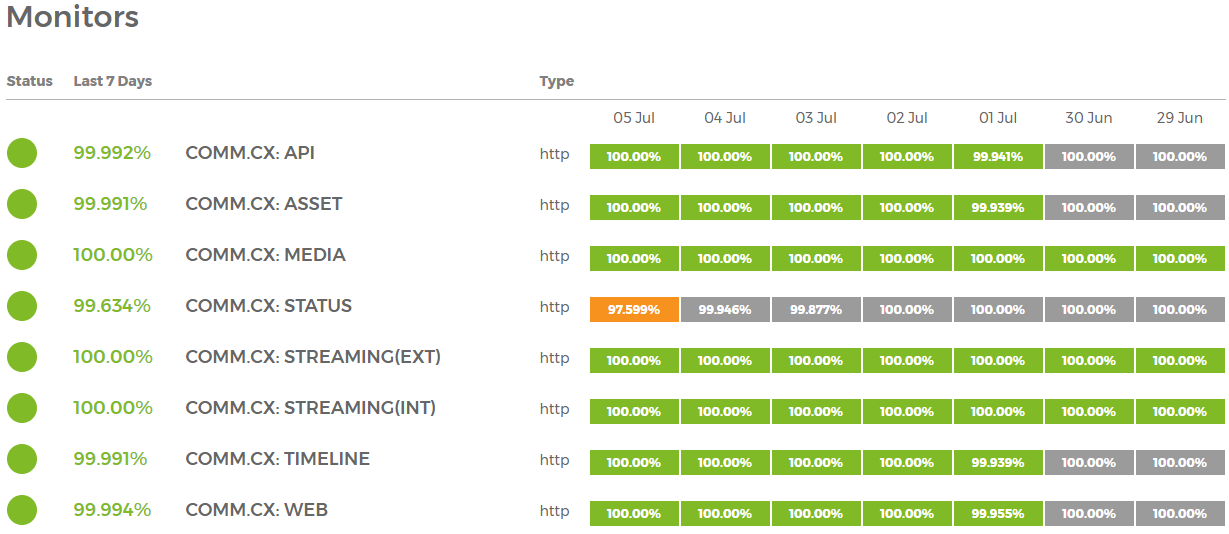Click the 03 Jul column header
The height and width of the screenshot is (534, 1229).
pyautogui.click(x=816, y=118)
